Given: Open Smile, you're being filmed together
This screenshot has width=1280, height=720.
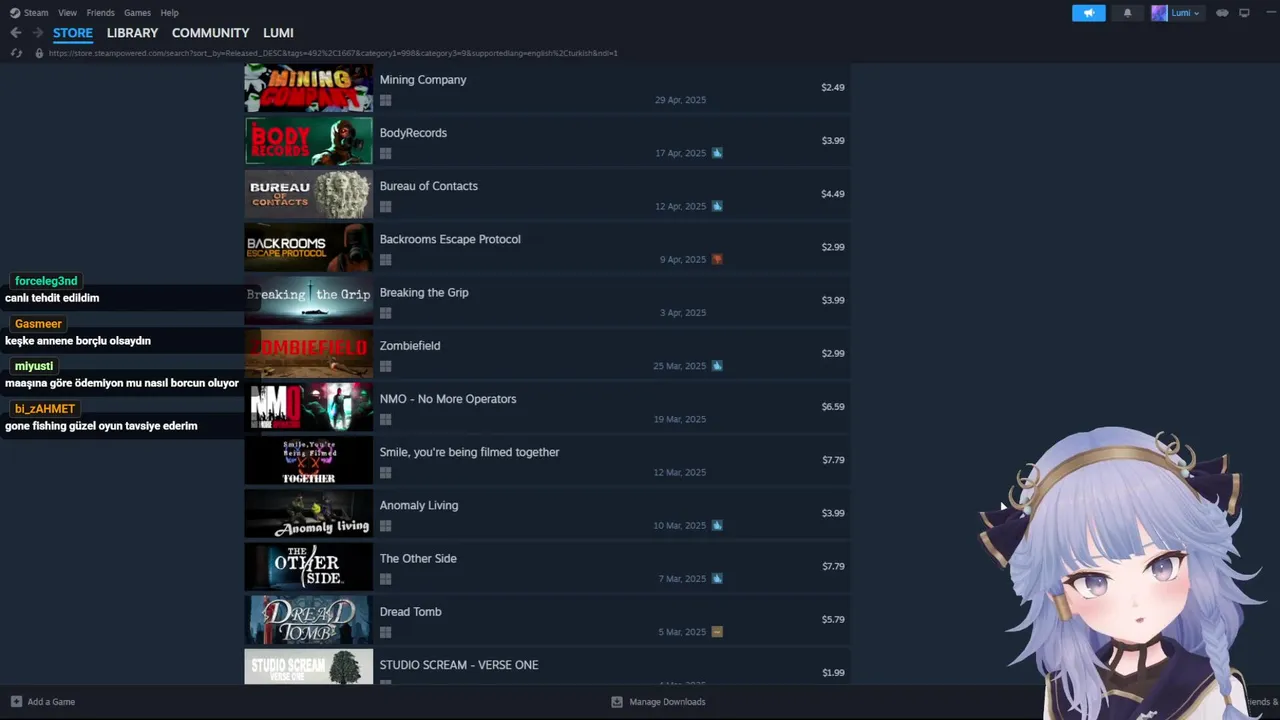Looking at the screenshot, I should click(470, 452).
